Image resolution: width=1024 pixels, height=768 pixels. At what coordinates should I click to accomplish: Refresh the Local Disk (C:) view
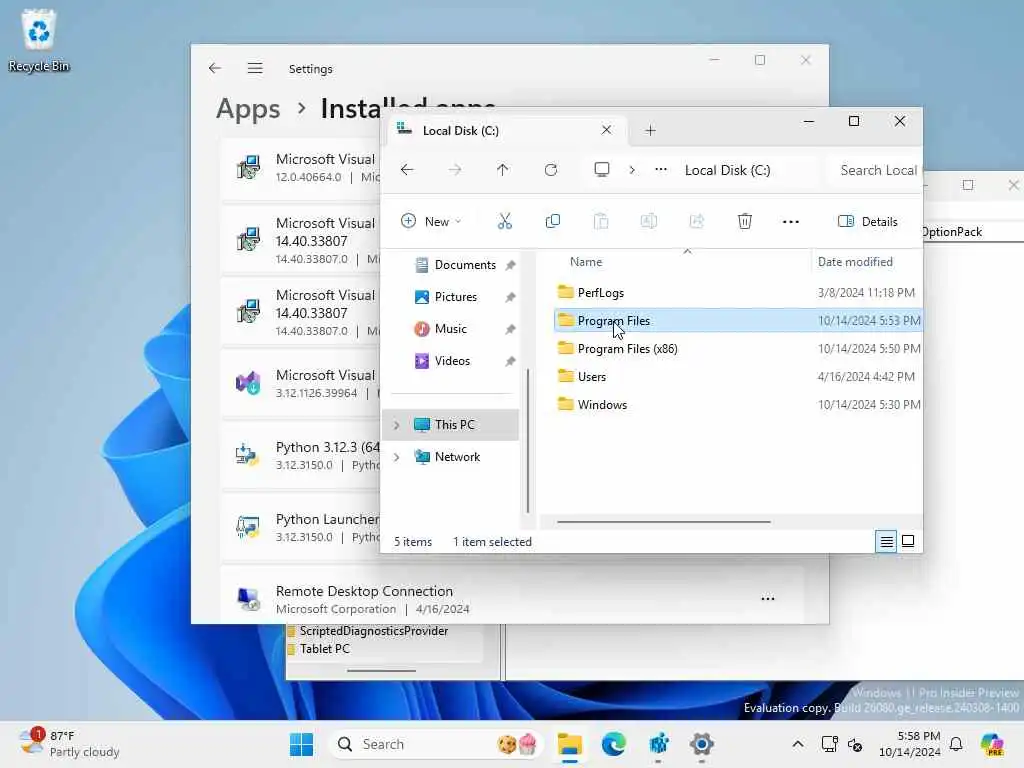click(551, 170)
